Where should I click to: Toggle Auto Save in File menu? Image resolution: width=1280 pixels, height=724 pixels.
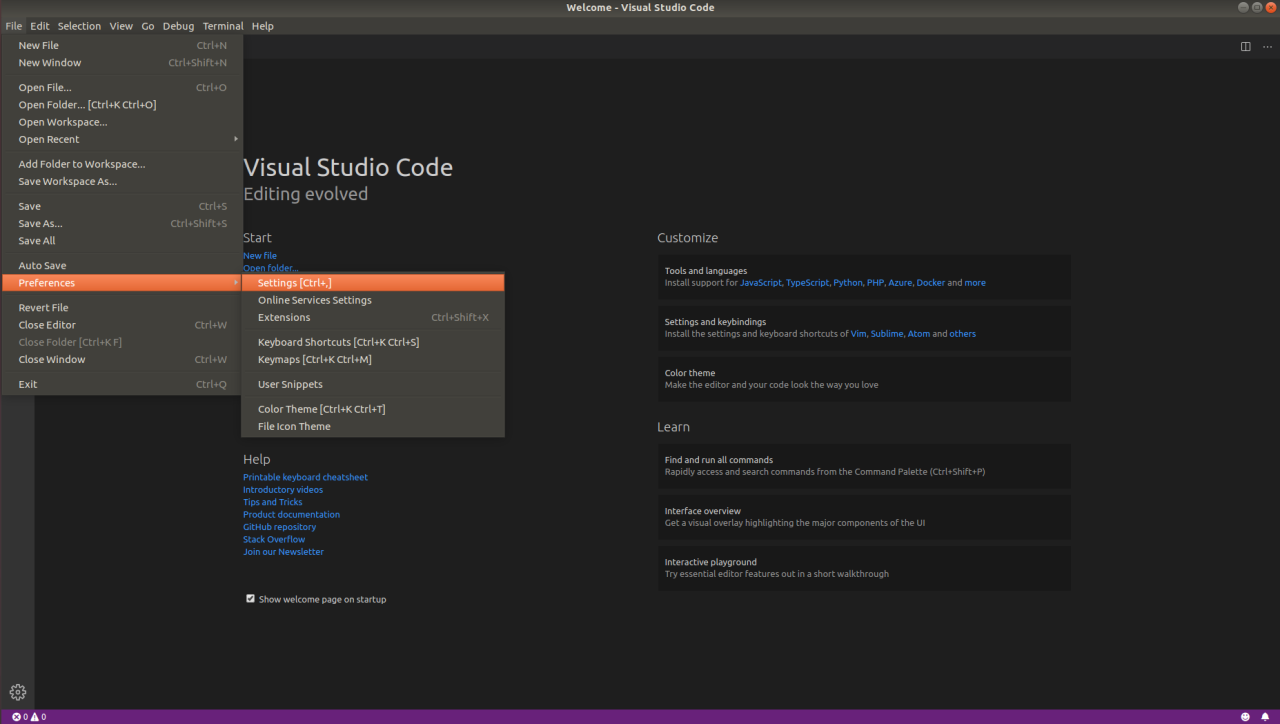[122, 266]
